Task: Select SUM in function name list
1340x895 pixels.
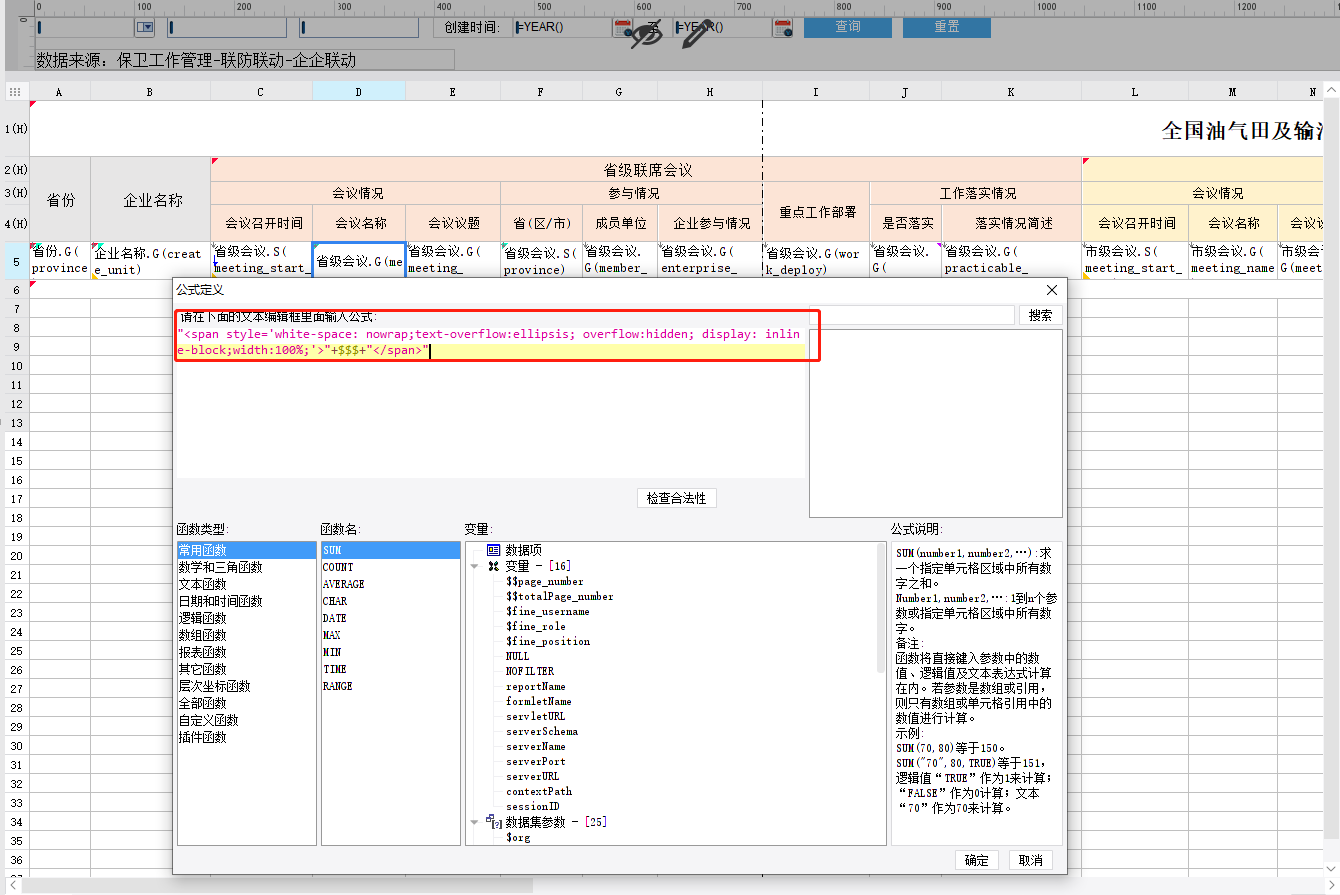Action: click(390, 550)
